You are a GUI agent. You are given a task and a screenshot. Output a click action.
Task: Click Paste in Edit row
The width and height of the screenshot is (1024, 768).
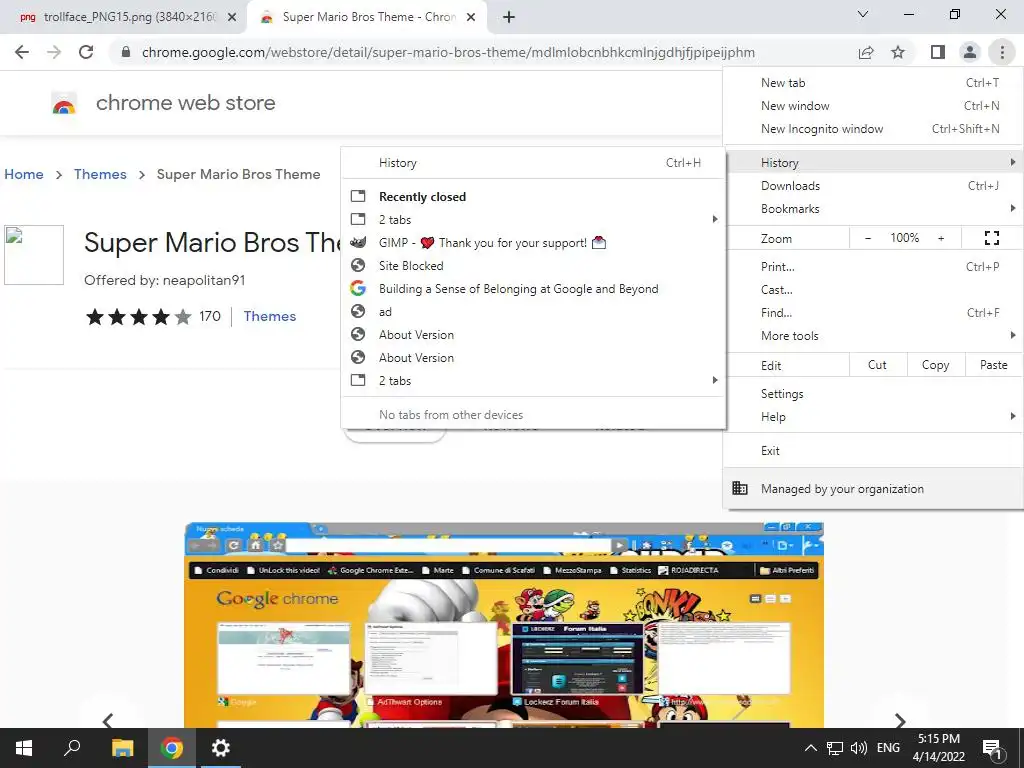tap(993, 365)
